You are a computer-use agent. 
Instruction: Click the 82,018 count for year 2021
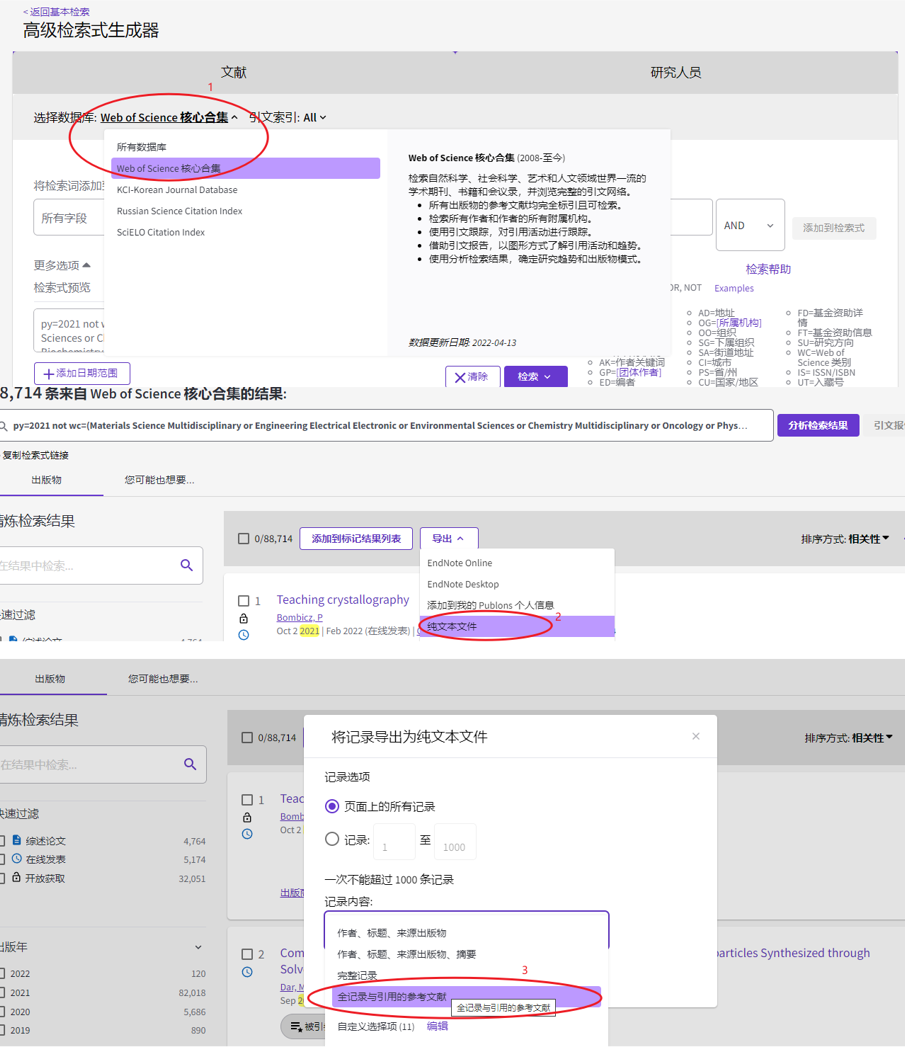pyautogui.click(x=192, y=993)
